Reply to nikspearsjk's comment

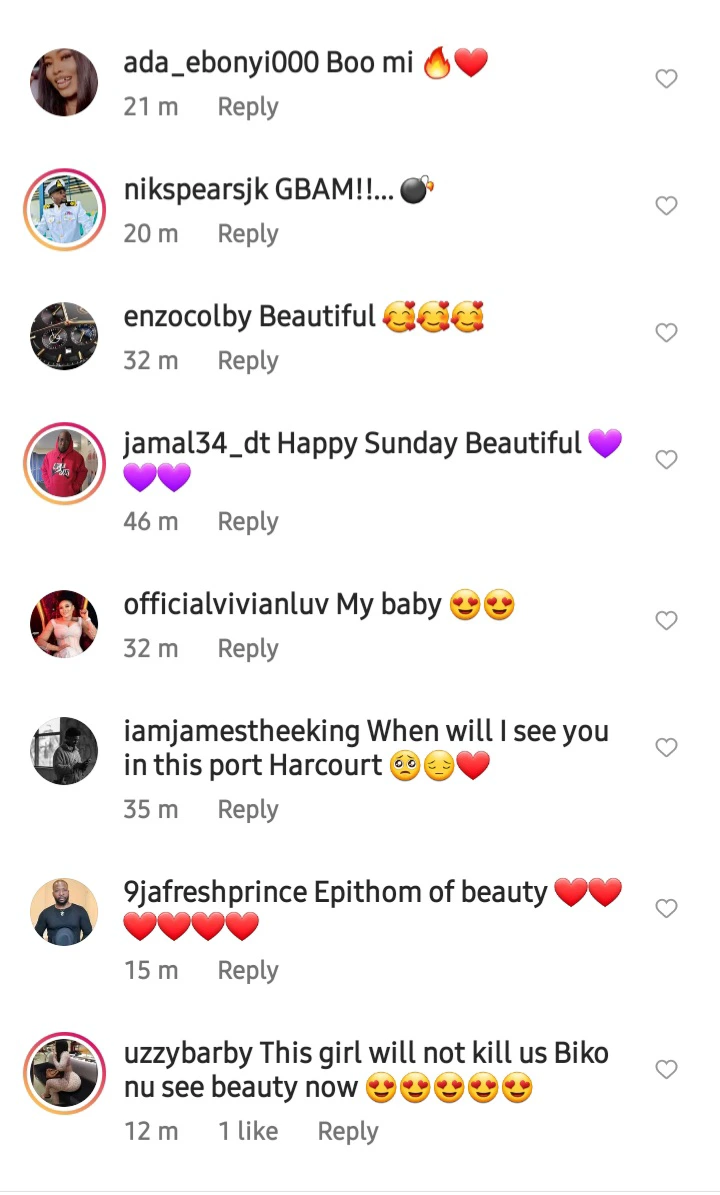click(248, 234)
